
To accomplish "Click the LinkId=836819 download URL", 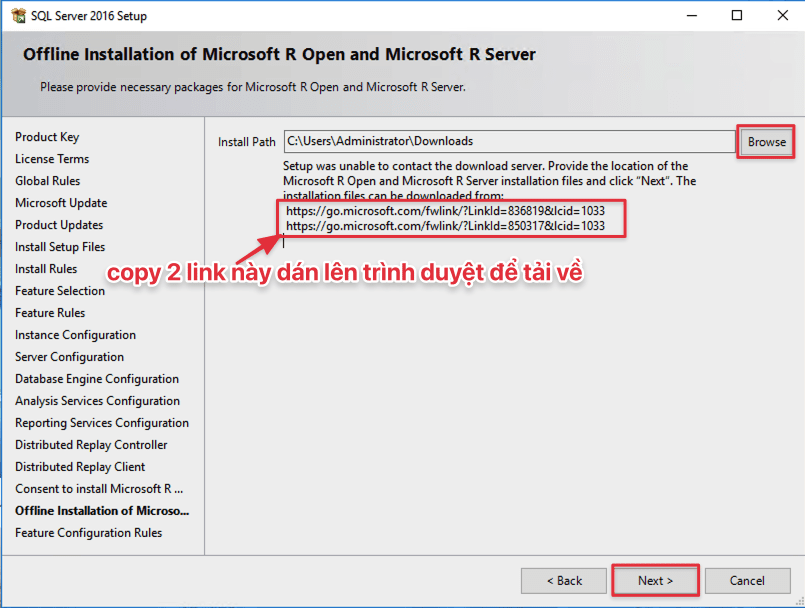I will point(445,212).
